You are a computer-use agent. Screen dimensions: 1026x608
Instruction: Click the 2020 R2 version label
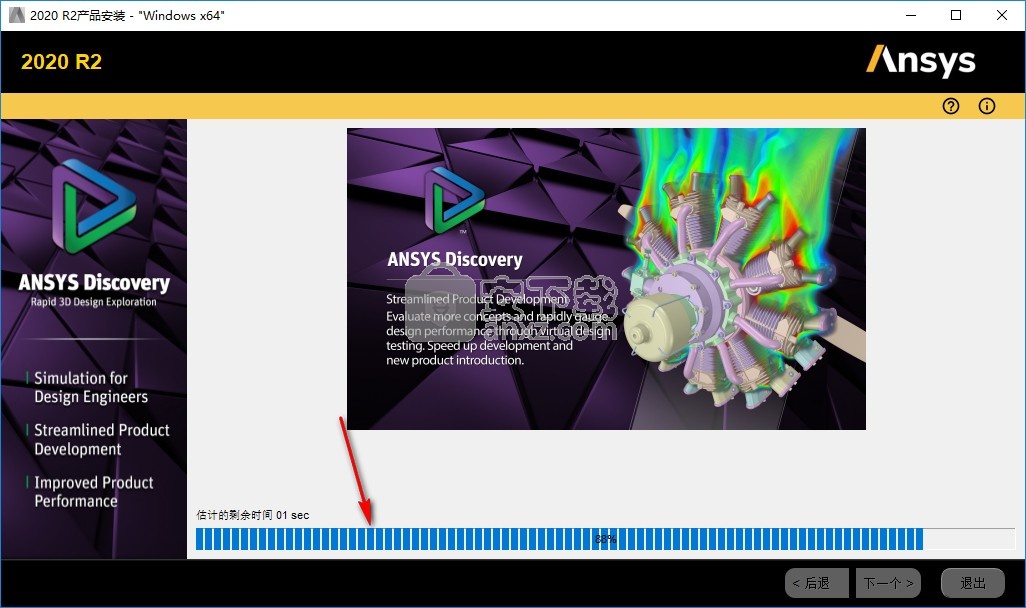pos(62,62)
